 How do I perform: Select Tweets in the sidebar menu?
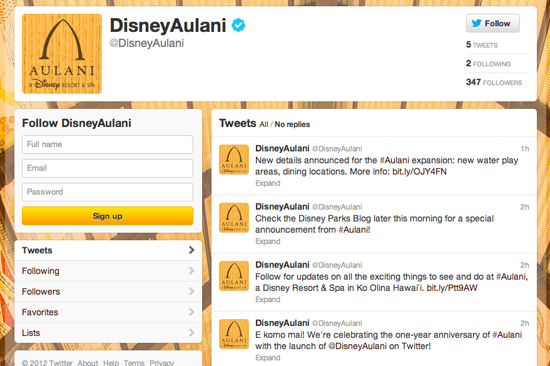[x=108, y=250]
